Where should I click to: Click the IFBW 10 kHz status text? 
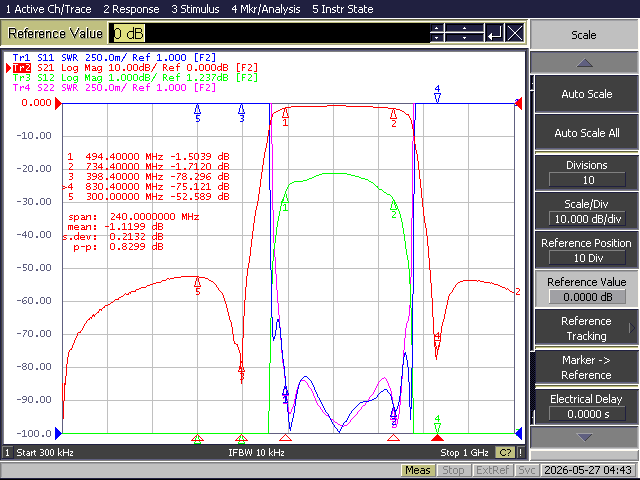256,453
